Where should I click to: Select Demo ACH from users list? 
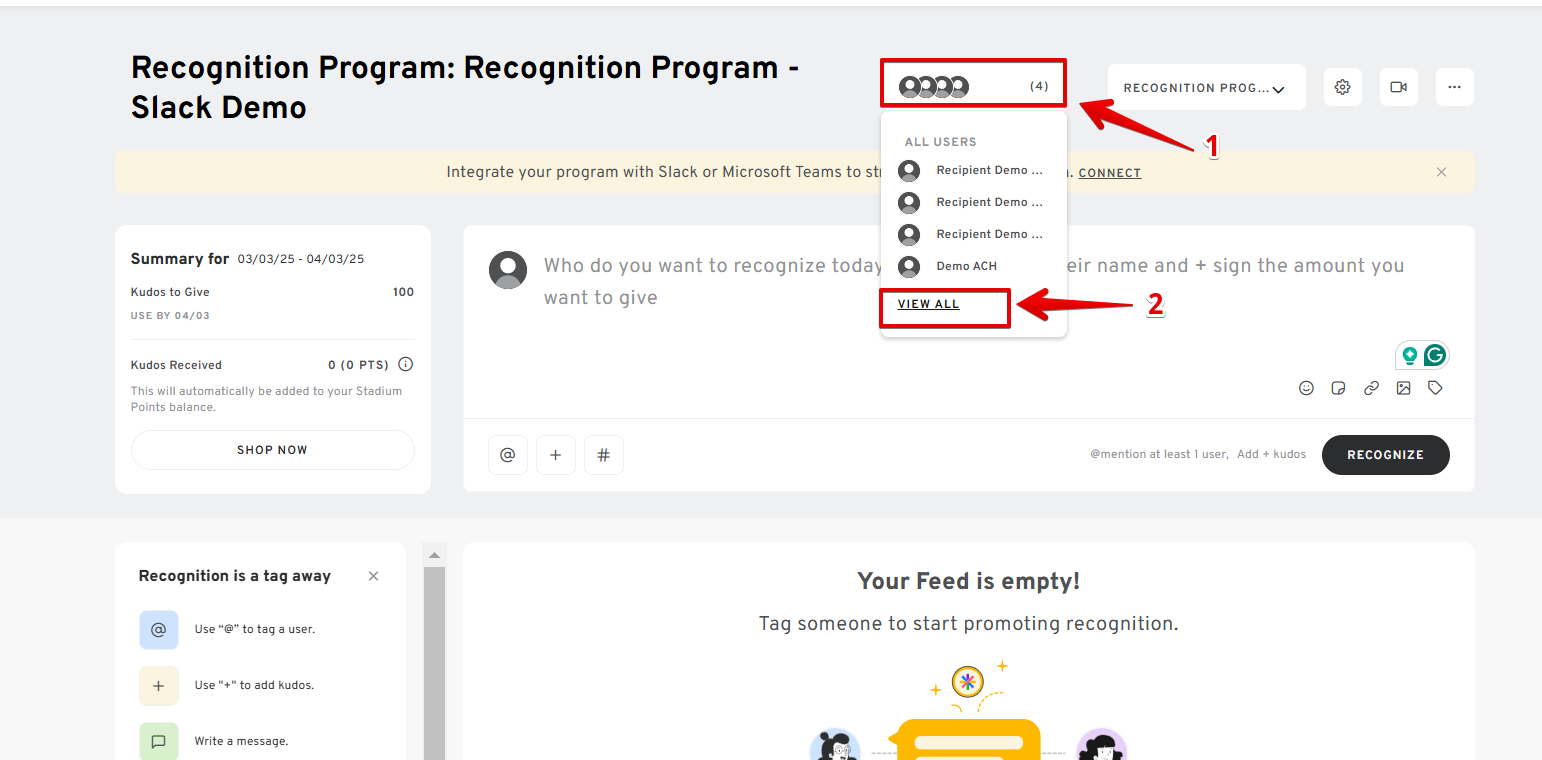(966, 266)
